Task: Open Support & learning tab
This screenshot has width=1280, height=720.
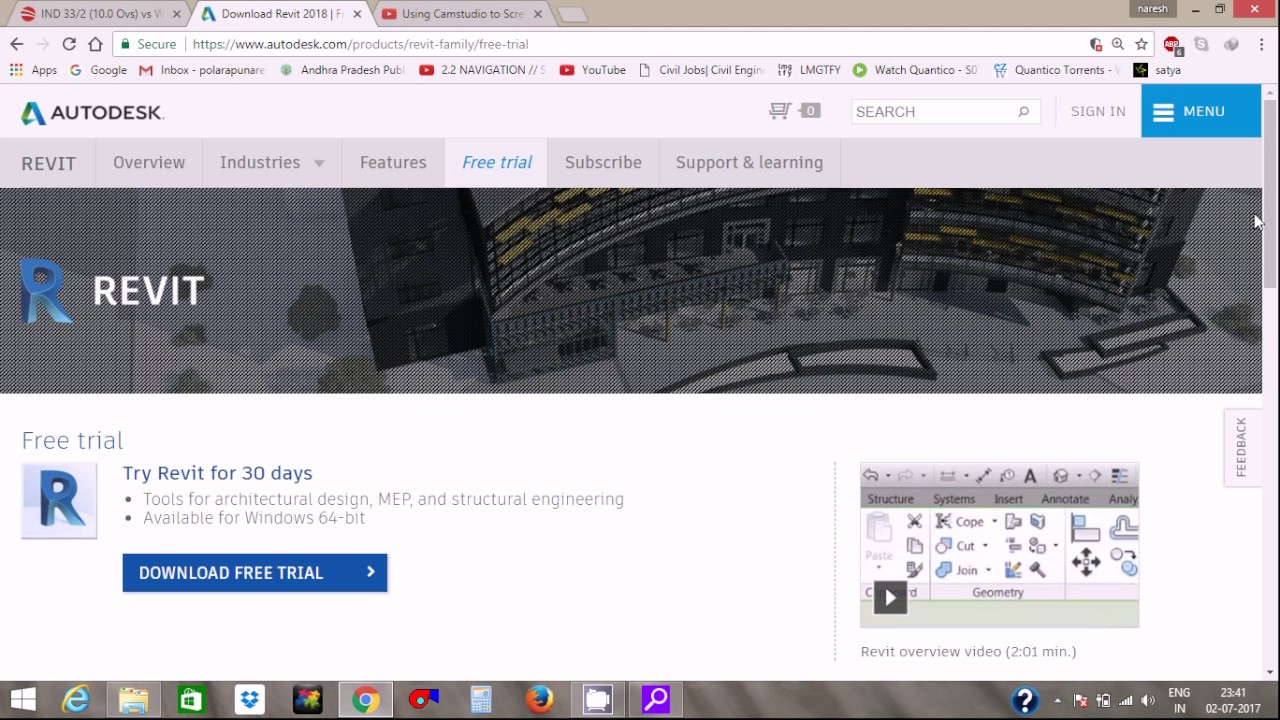Action: [x=749, y=162]
